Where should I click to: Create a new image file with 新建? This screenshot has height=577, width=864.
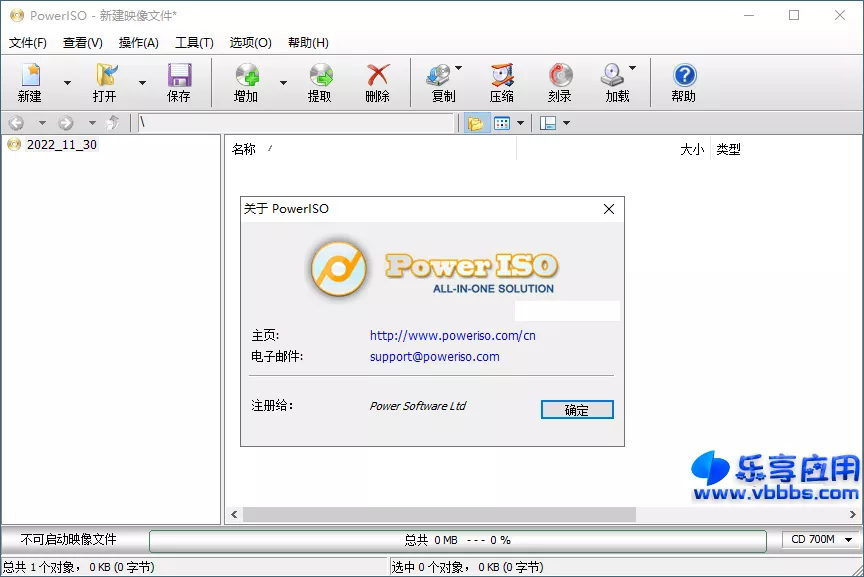30,82
